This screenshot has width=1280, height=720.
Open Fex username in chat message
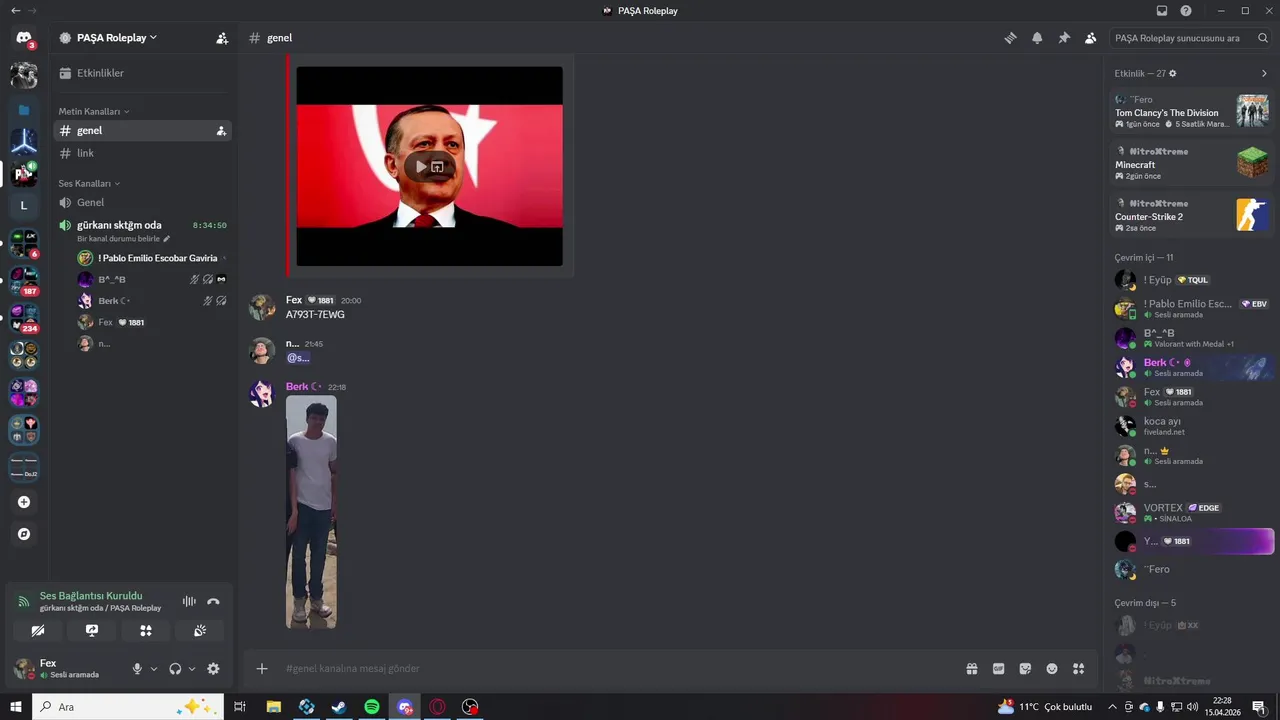[294, 300]
